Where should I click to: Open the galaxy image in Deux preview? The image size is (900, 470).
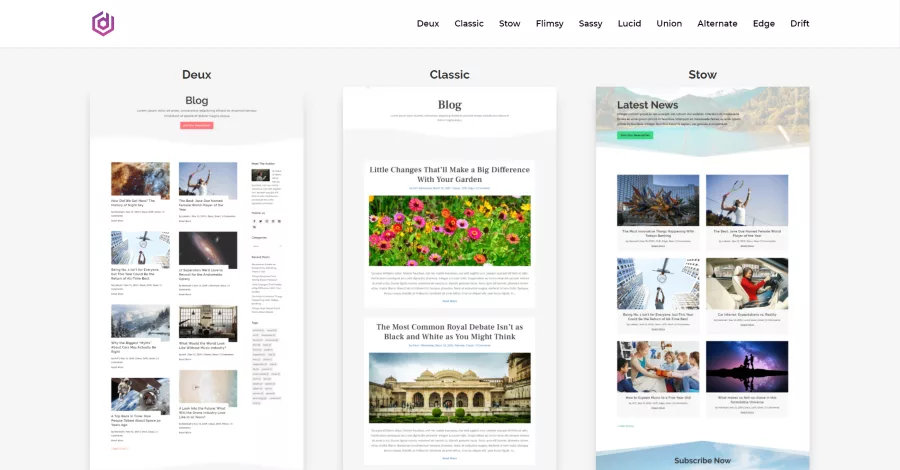(x=208, y=250)
